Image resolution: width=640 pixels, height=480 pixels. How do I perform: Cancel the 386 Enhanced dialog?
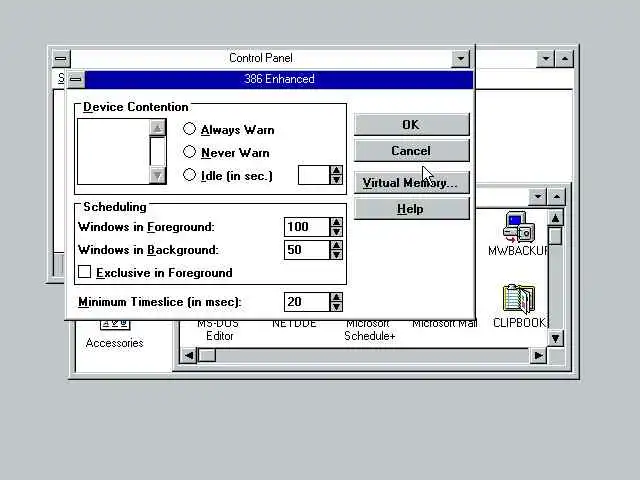point(411,151)
